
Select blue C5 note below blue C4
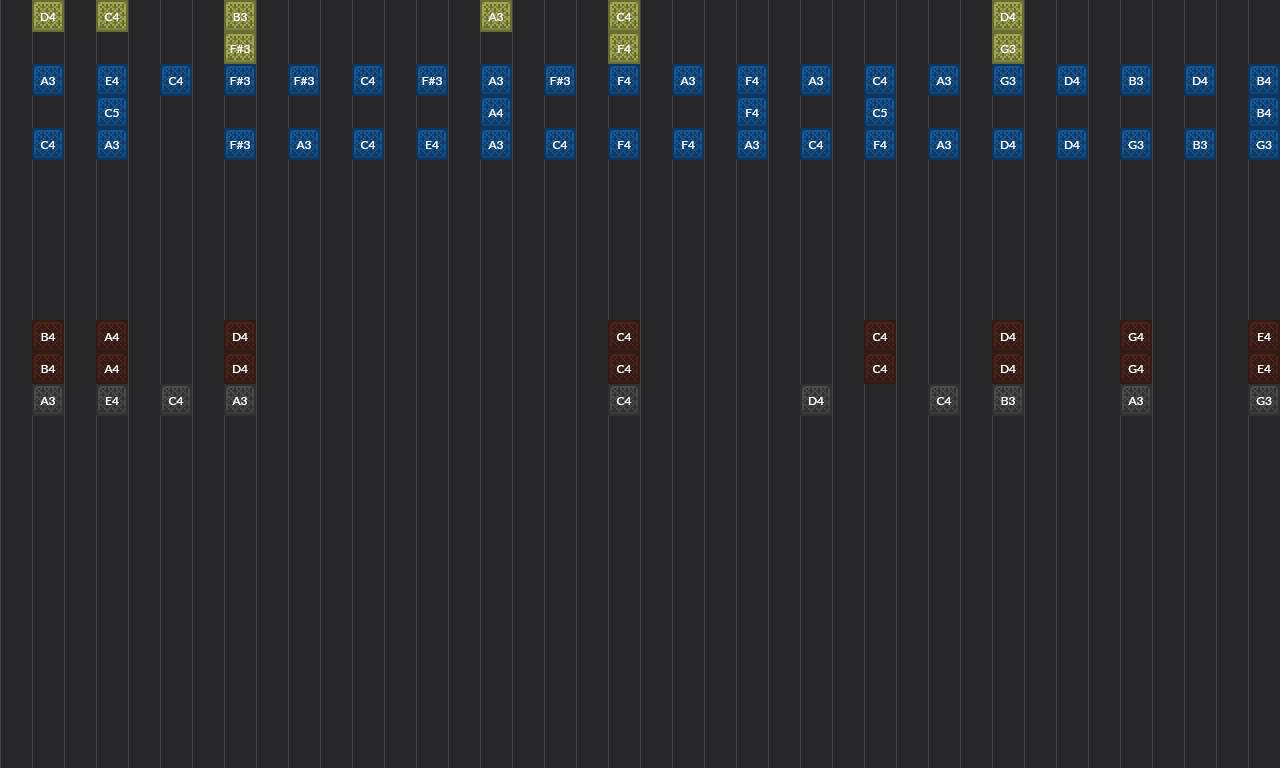[x=880, y=113]
